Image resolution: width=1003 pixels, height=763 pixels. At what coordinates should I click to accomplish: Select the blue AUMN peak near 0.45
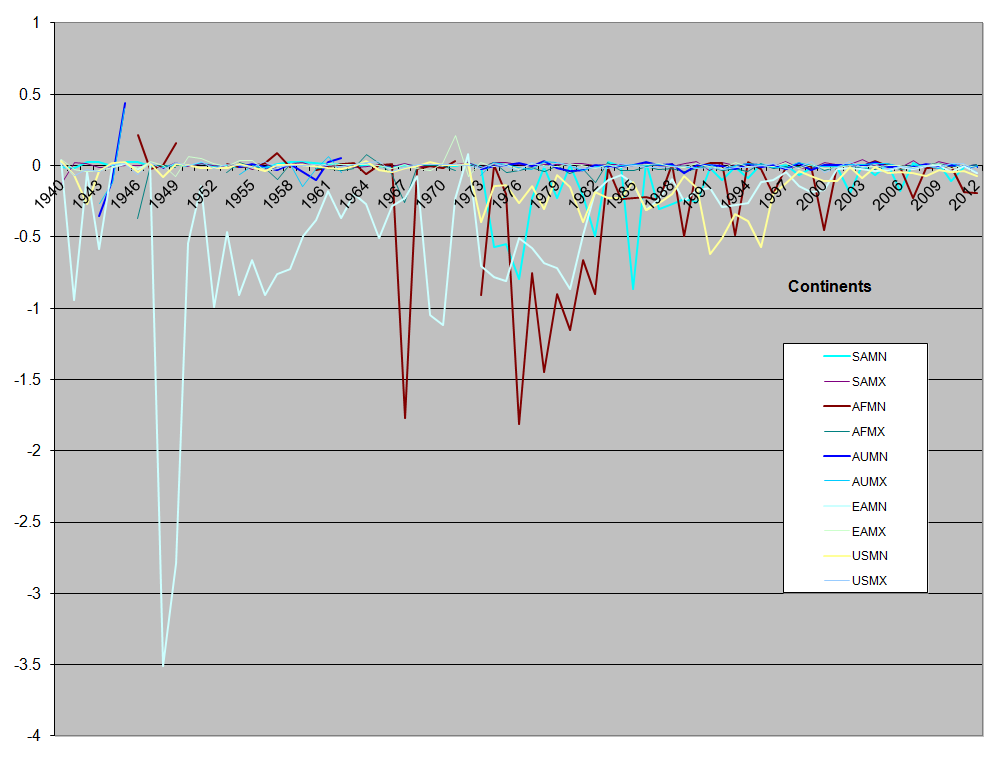click(125, 103)
